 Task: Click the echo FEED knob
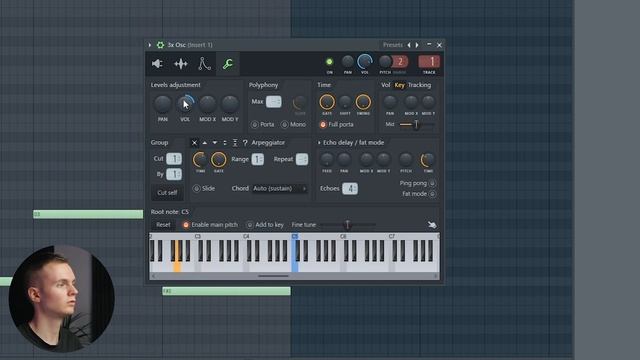[x=327, y=160]
